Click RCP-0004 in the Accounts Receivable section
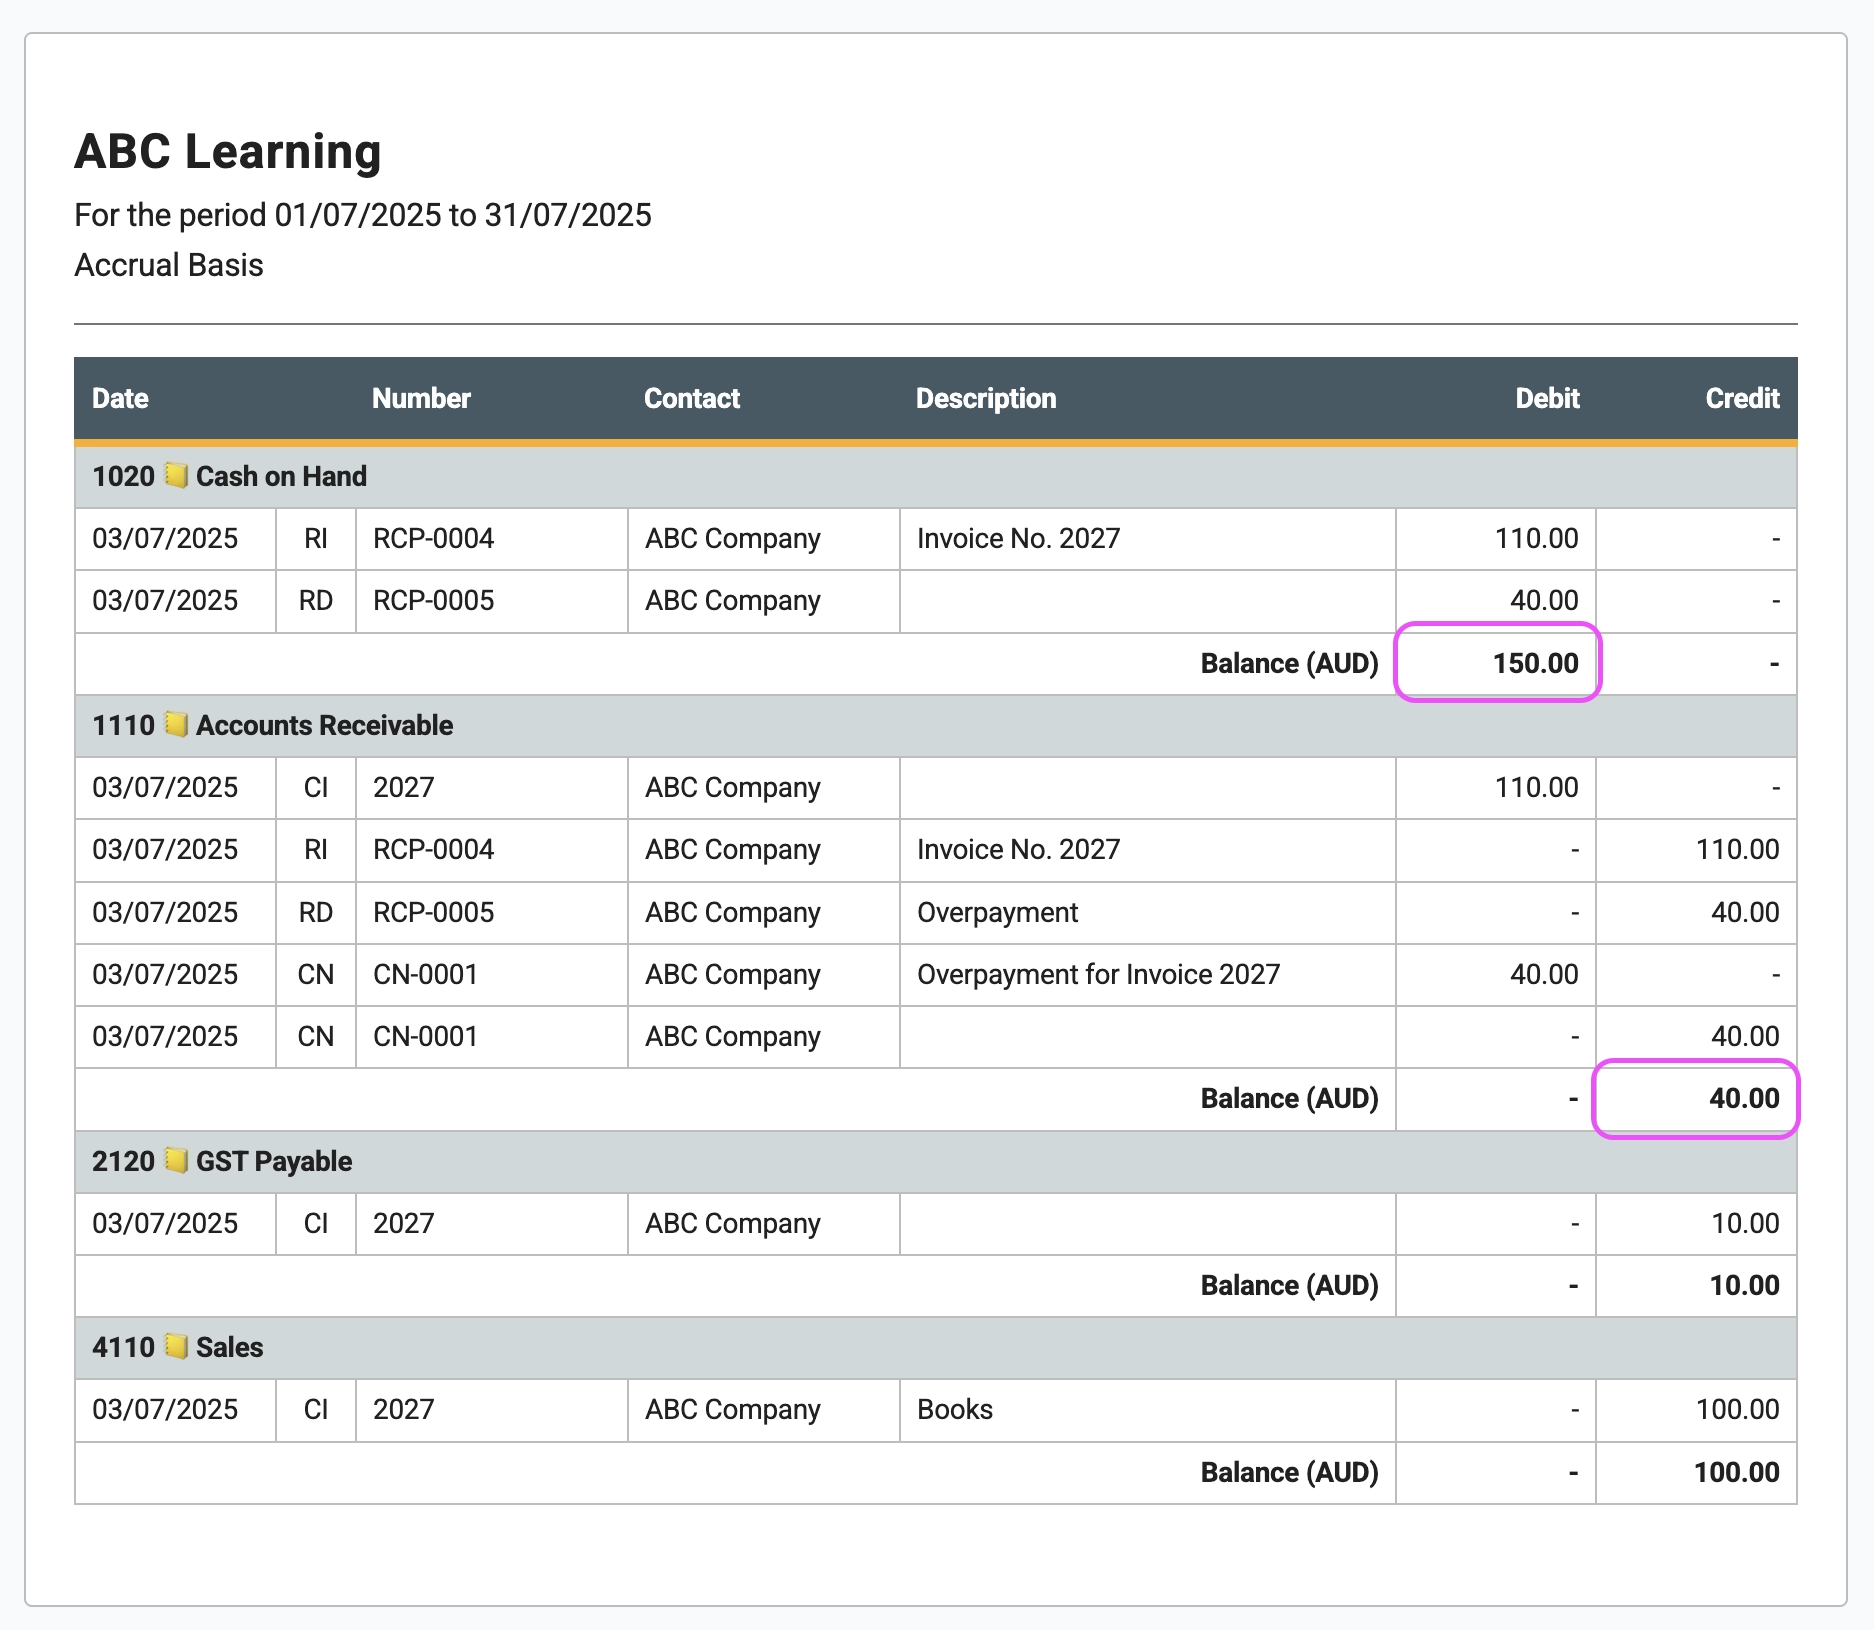 click(433, 850)
